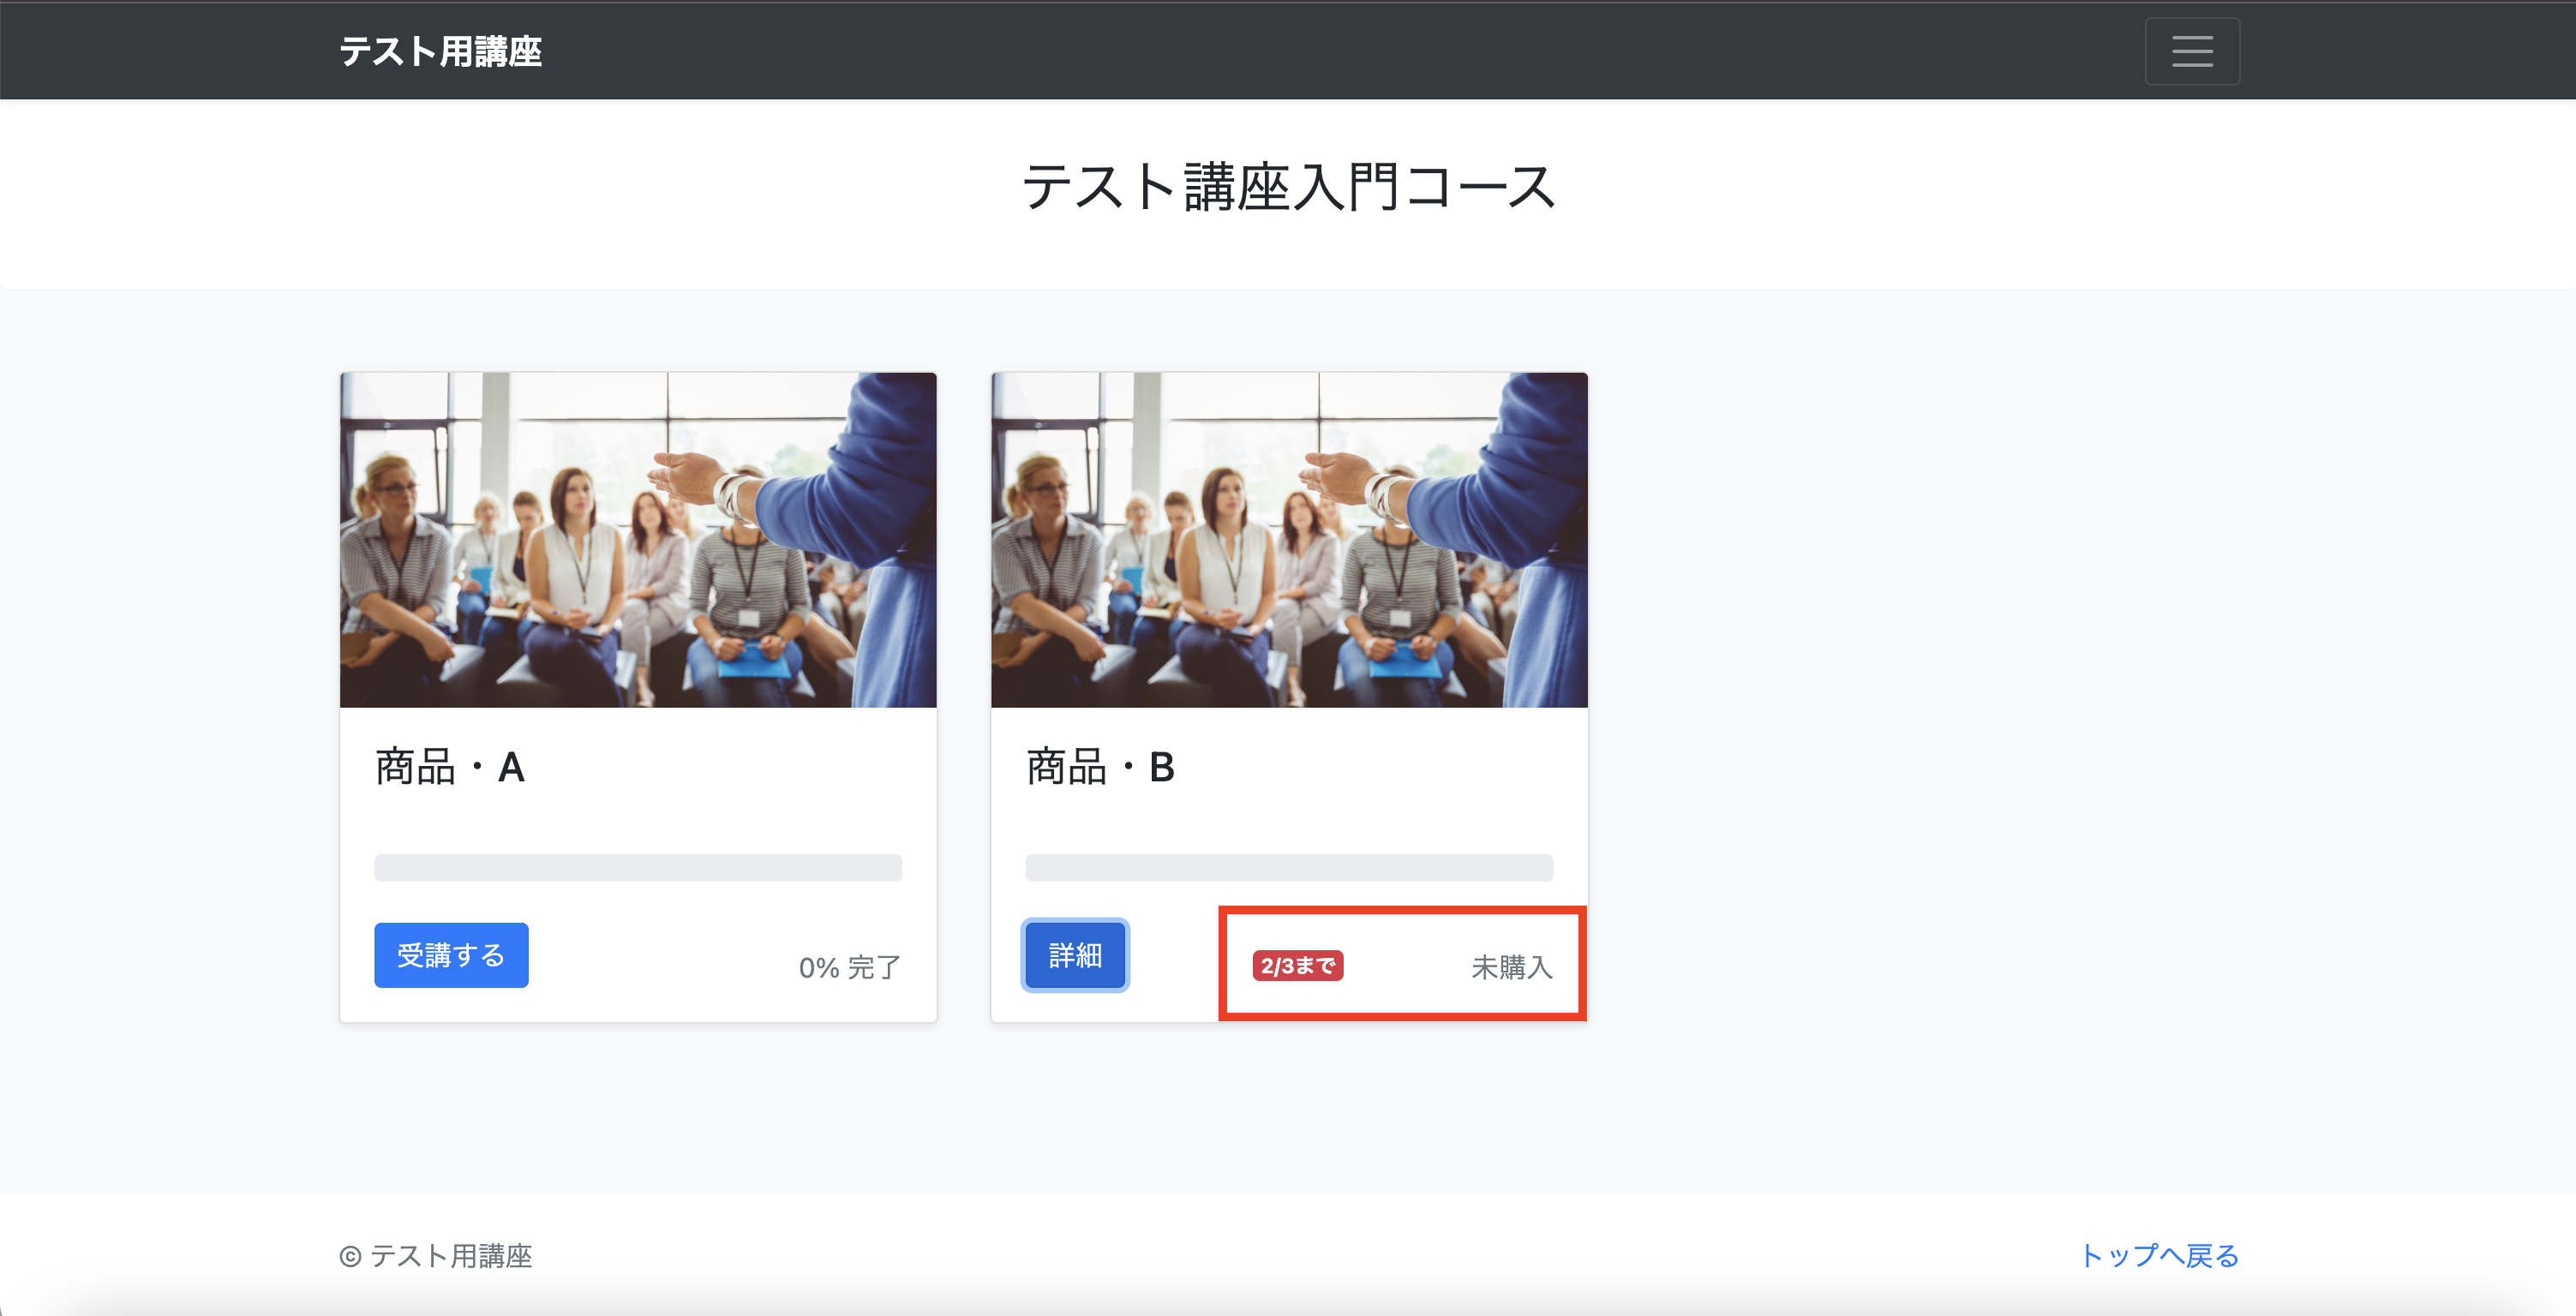Click the red 2/3まで badge
2576x1316 pixels.
1297,966
